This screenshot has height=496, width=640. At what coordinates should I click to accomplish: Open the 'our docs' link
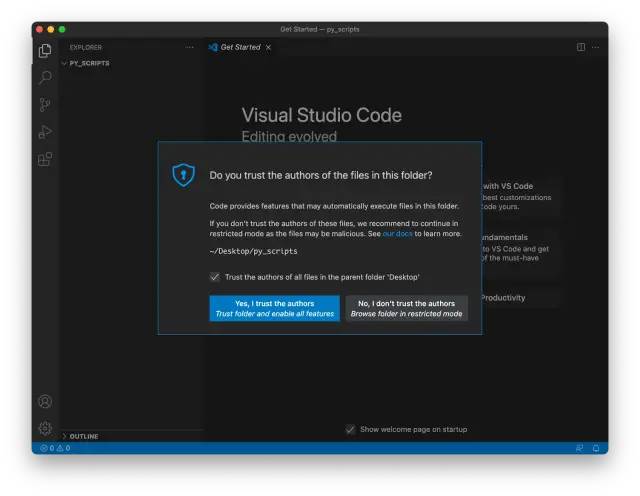[x=398, y=234]
